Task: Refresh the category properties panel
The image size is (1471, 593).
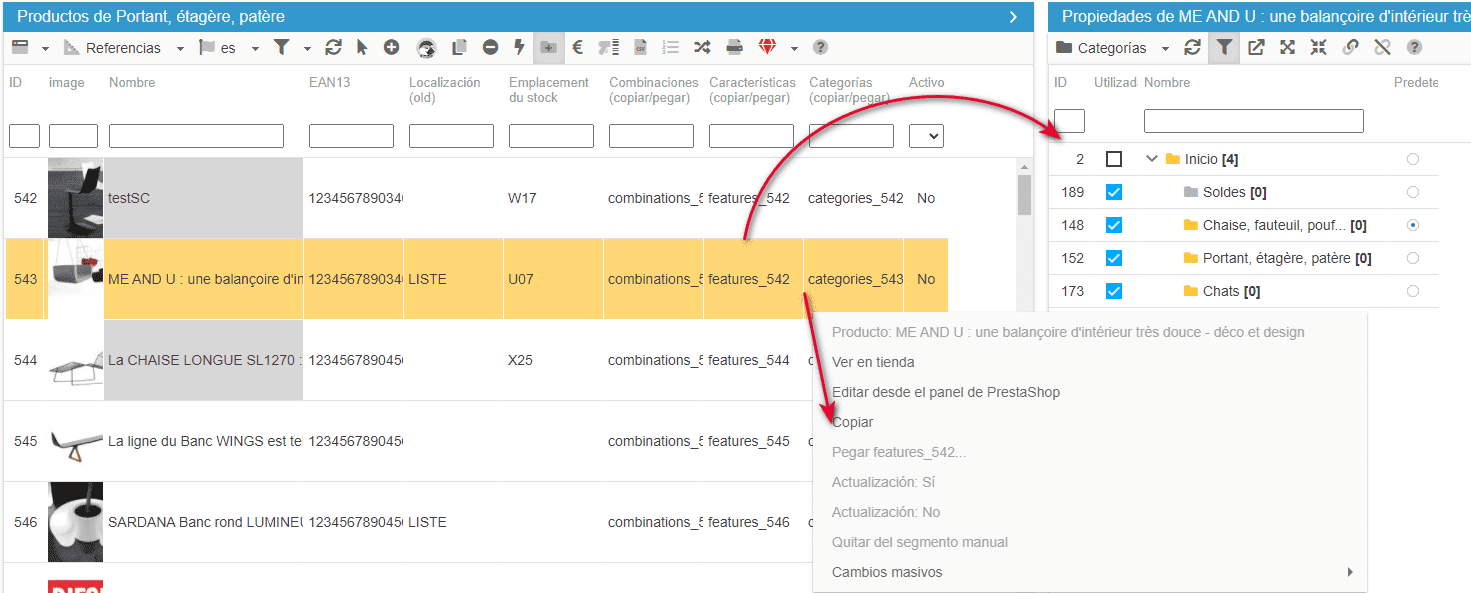Action: [x=1192, y=47]
